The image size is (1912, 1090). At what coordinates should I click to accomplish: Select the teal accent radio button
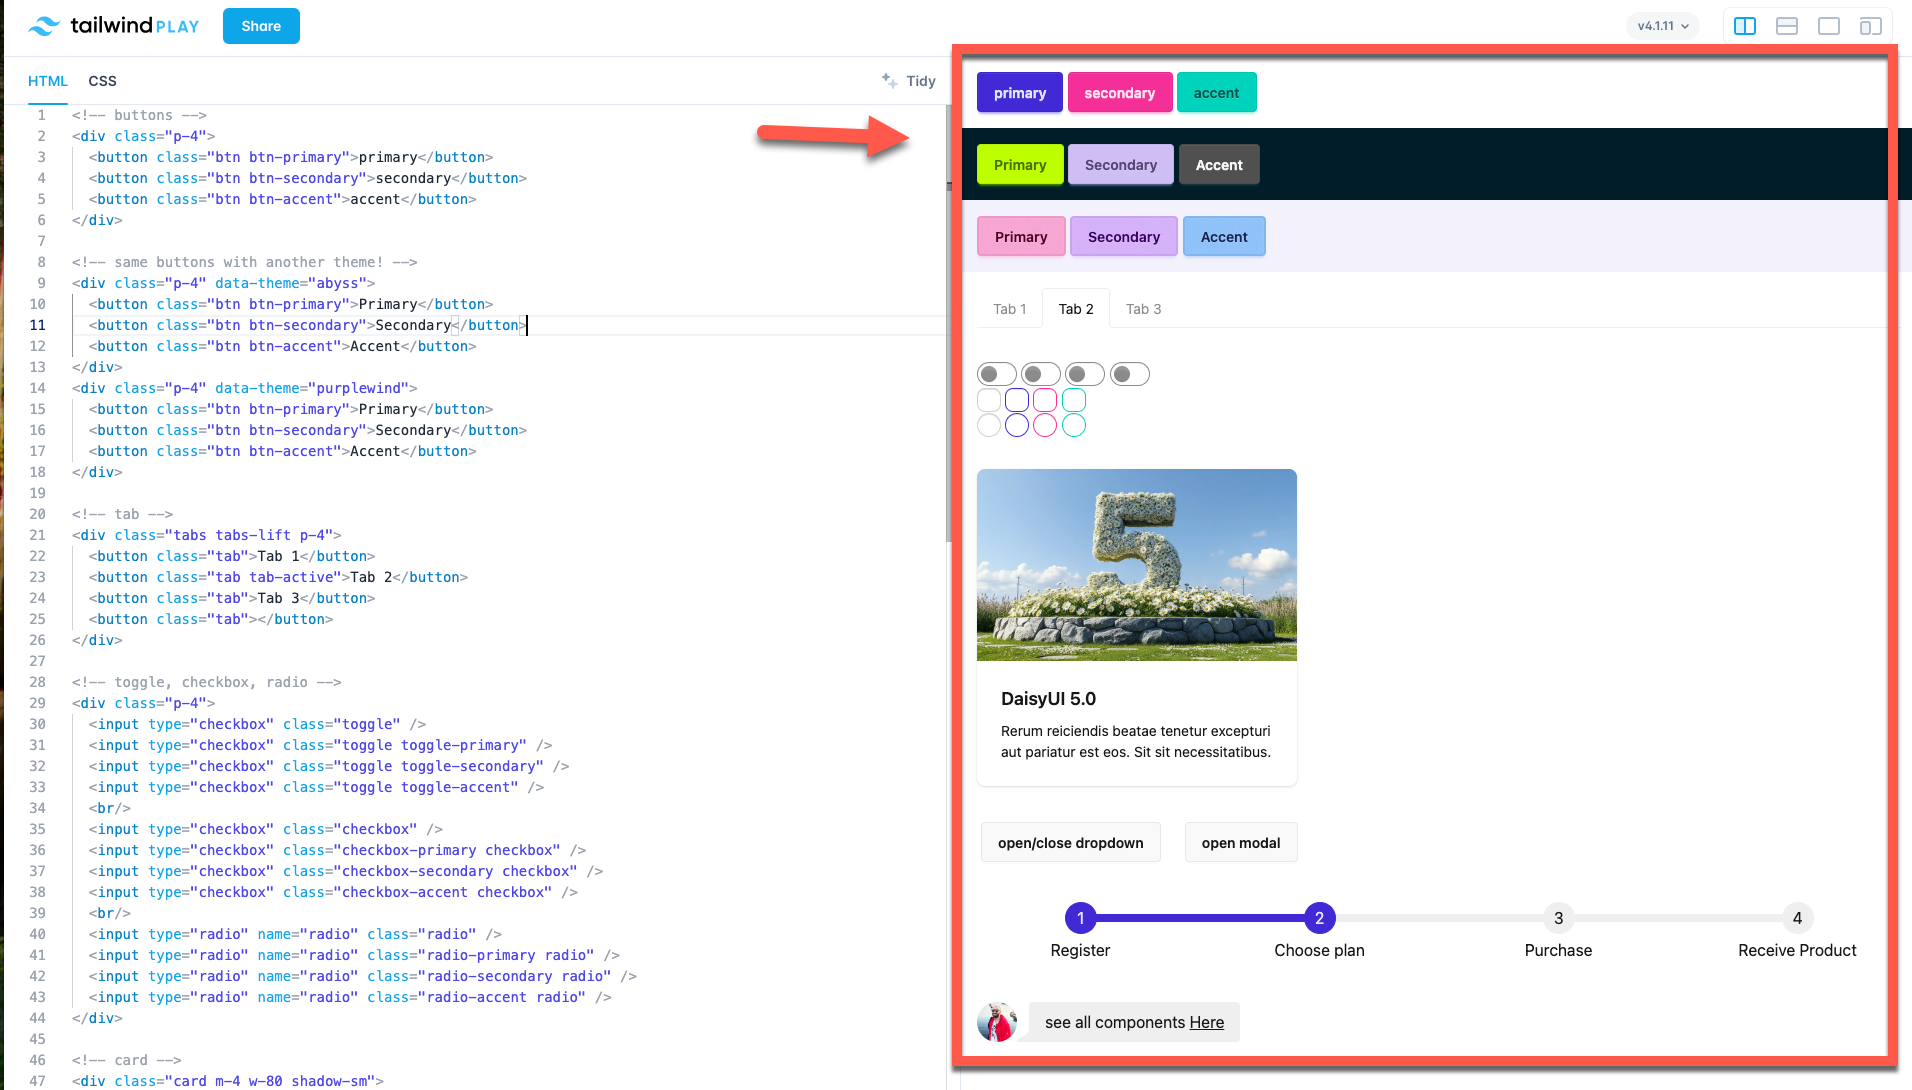tap(1074, 425)
